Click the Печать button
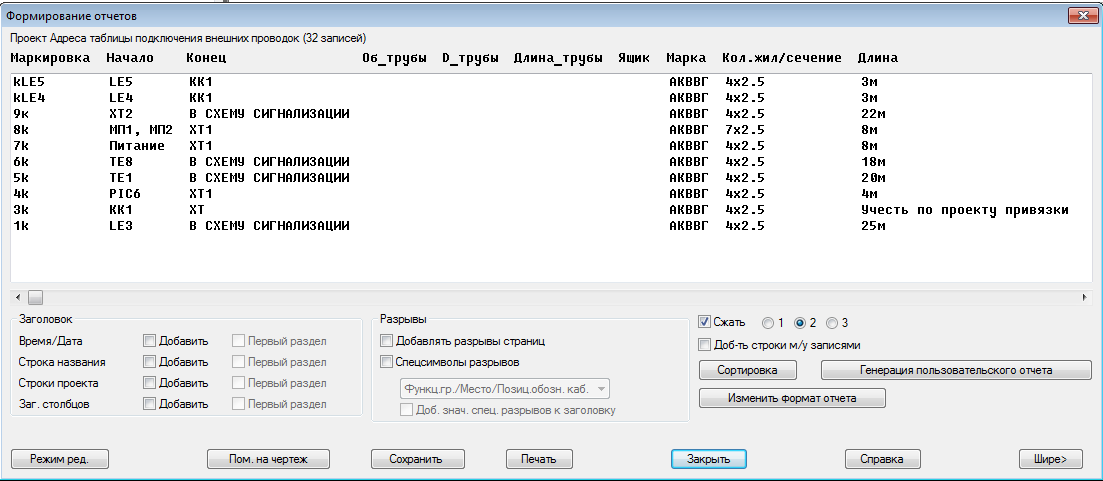The width and height of the screenshot is (1103, 481). (x=539, y=459)
